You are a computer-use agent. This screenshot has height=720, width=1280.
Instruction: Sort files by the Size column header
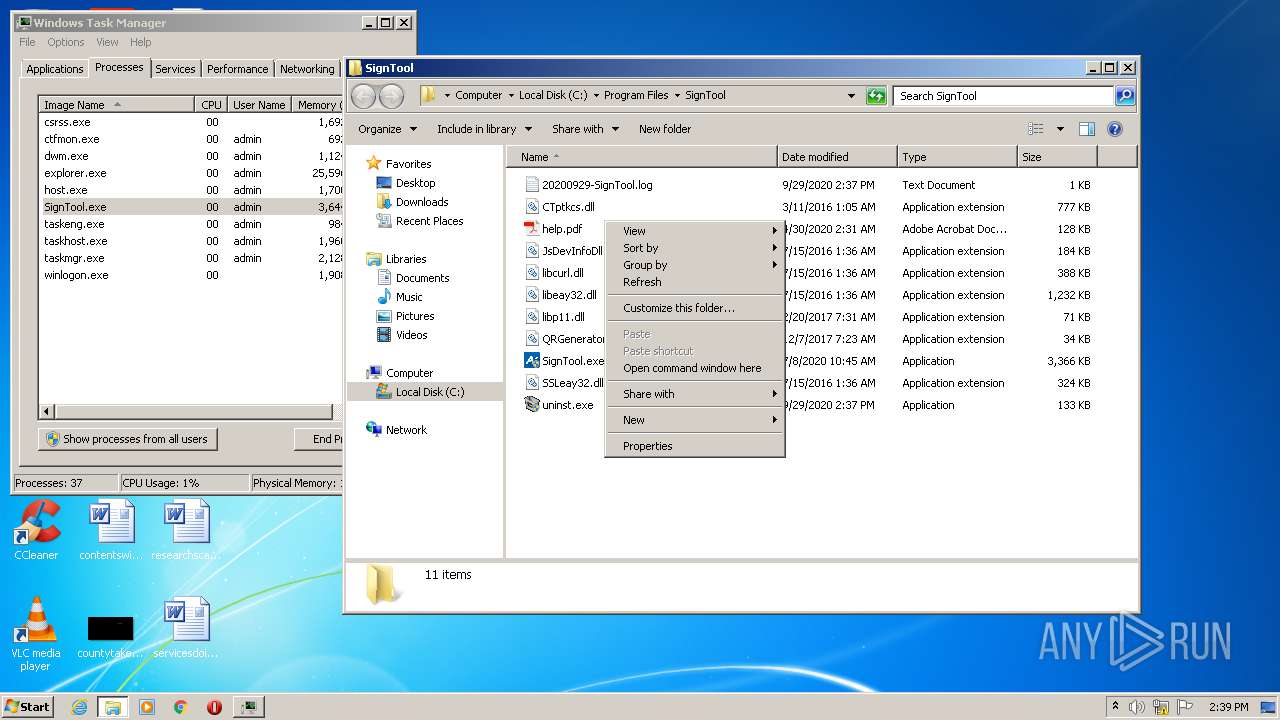[x=1057, y=157]
